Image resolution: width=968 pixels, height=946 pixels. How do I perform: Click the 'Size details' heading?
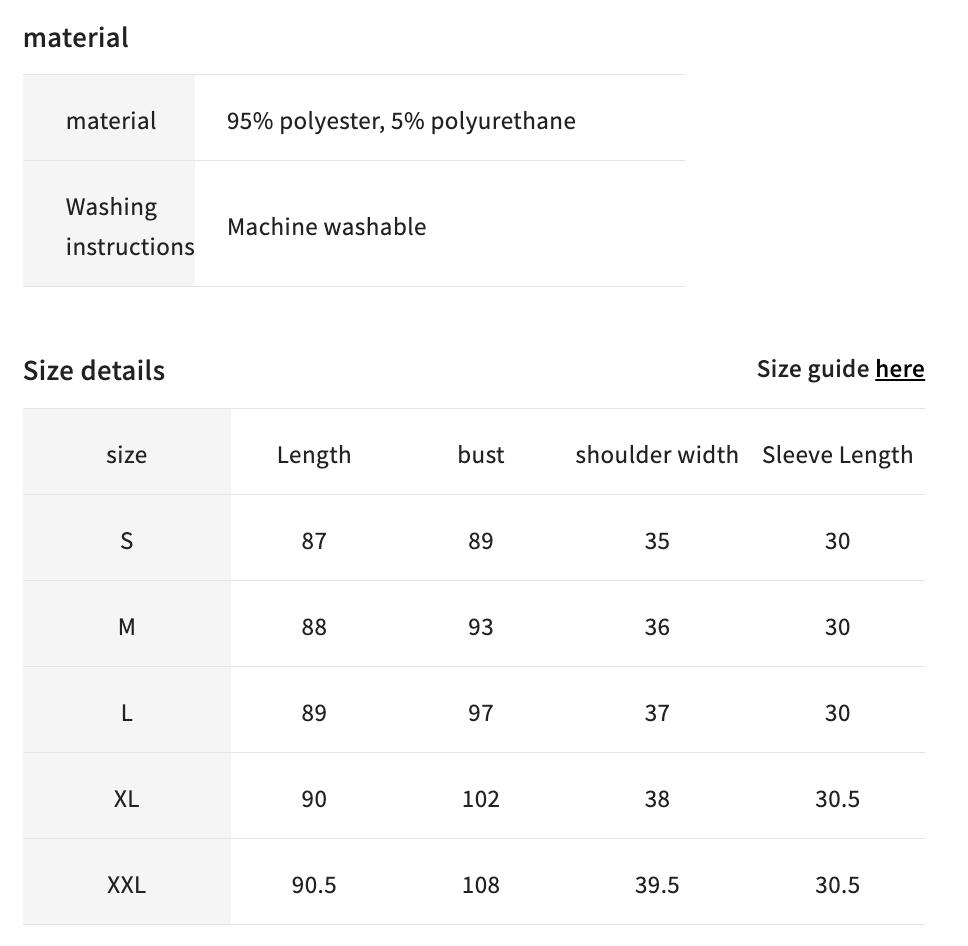pyautogui.click(x=94, y=371)
